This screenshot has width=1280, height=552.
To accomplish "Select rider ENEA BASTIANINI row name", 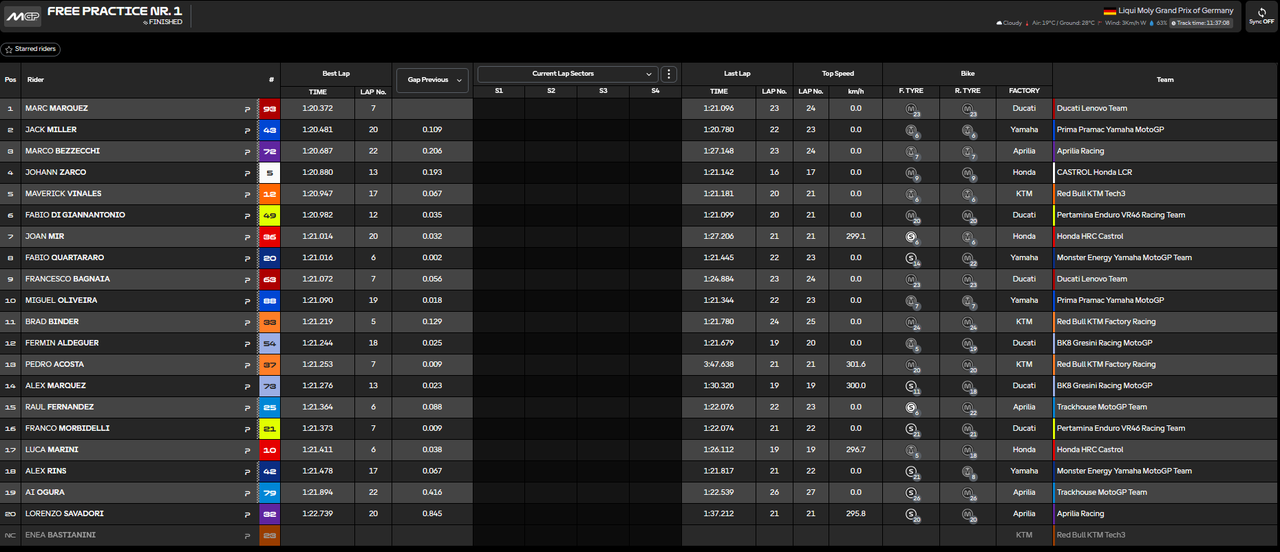I will pyautogui.click(x=62, y=535).
